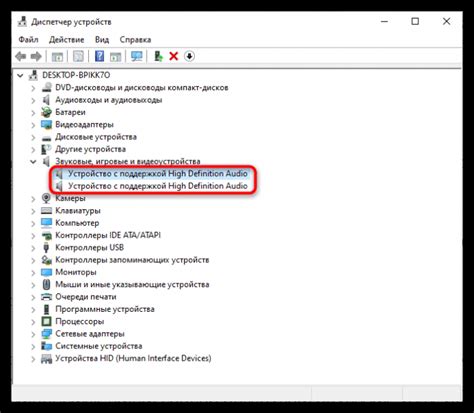
Task: Click the download arrow disable device icon
Action: point(189,56)
